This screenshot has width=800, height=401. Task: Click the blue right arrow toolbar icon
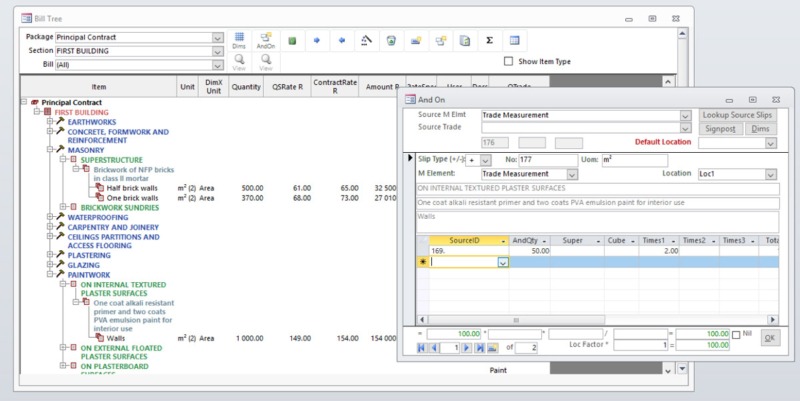coord(317,40)
